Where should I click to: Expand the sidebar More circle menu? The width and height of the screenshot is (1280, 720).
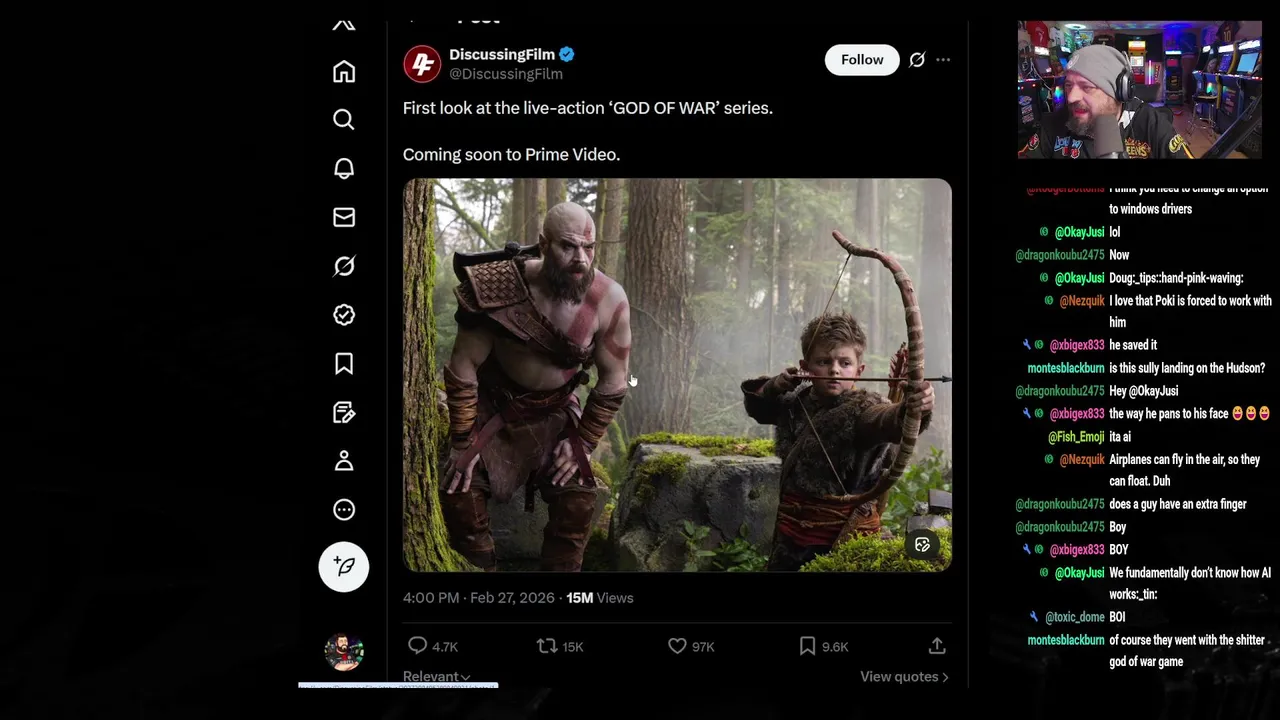click(344, 510)
